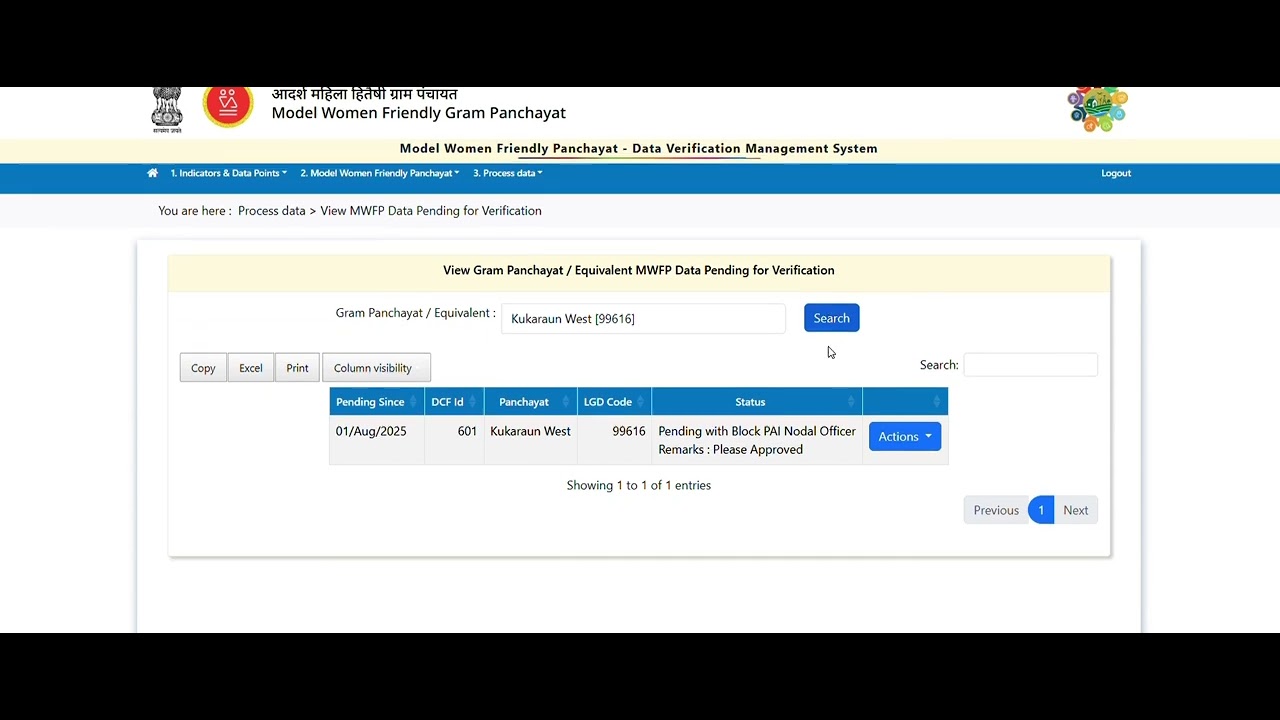This screenshot has height=720, width=1280.
Task: Click the red Panchayat logo
Action: [228, 106]
